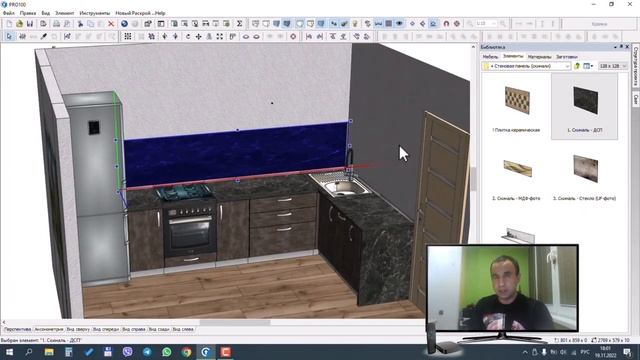The width and height of the screenshot is (640, 360).
Task: Save the project with the floppy disk icon
Action: (x=29, y=24)
